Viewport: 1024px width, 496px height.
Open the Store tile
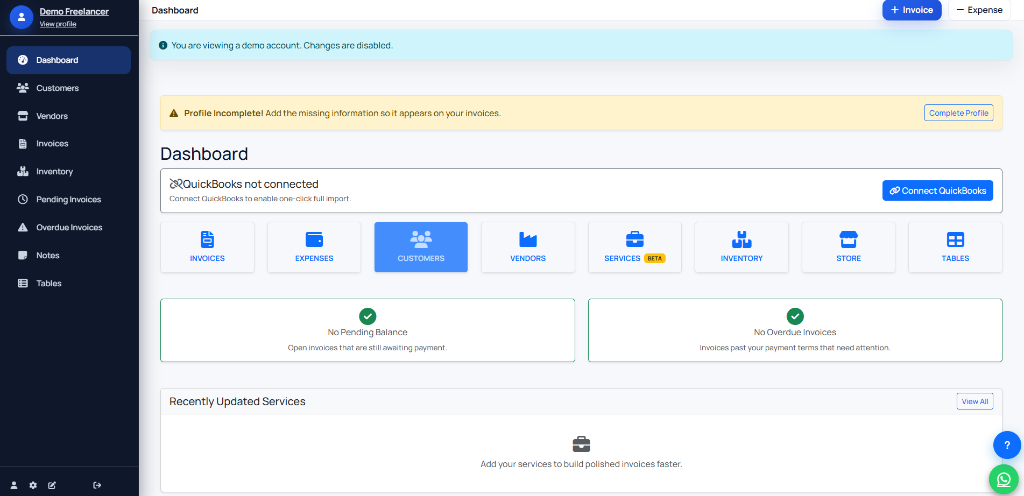tap(848, 247)
